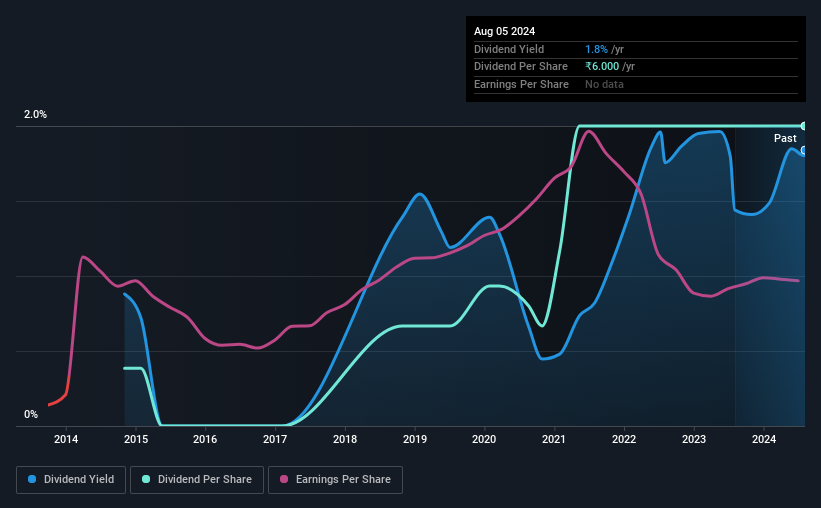Image resolution: width=821 pixels, height=508 pixels.
Task: Select the 2021 x-axis label
Action: pos(554,439)
